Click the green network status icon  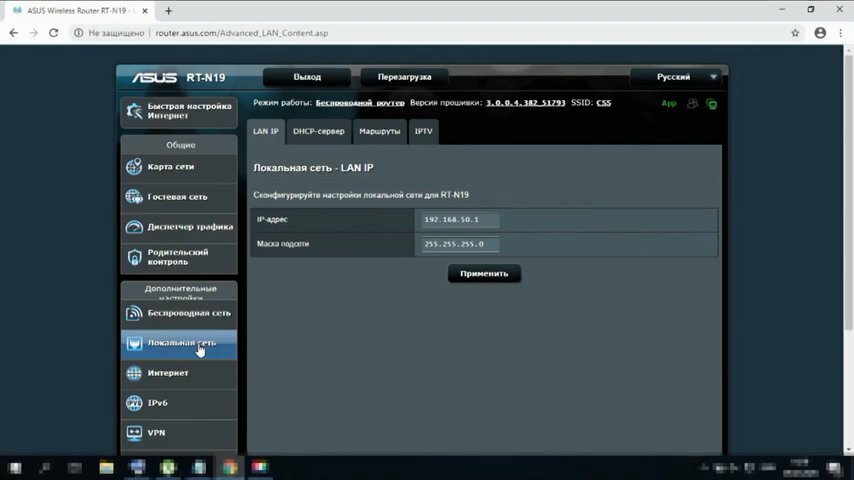pos(711,104)
